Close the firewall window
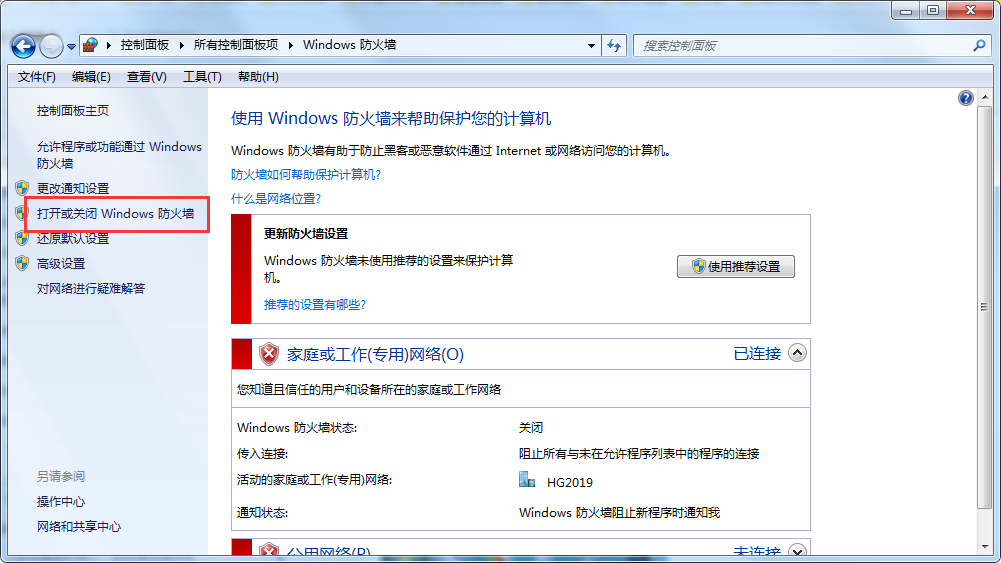The height and width of the screenshot is (563, 1001). pos(970,10)
